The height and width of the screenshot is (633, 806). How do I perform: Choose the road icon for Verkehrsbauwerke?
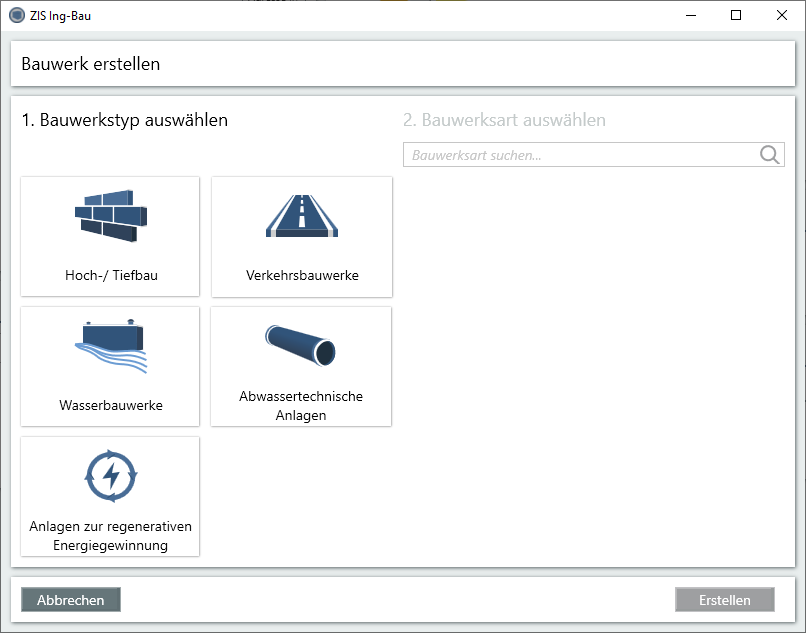point(302,214)
